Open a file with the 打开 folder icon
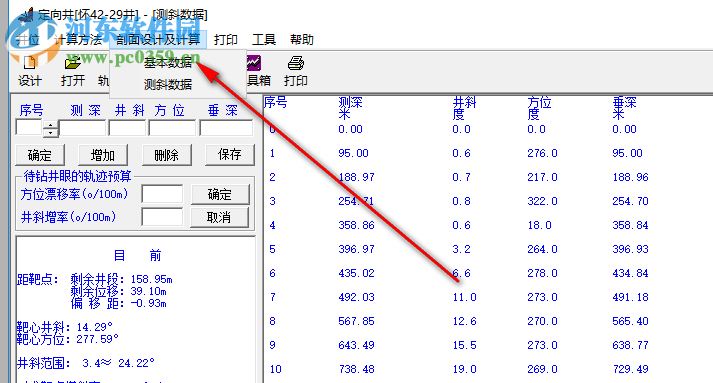Screen dimensions: 713x383 tap(73, 62)
